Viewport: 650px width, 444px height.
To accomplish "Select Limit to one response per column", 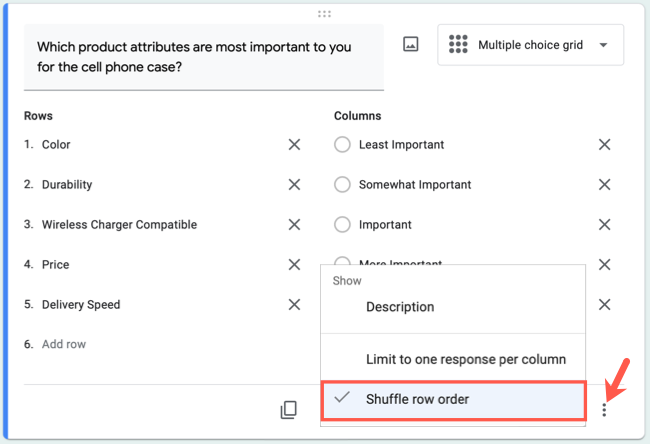I will click(x=465, y=359).
